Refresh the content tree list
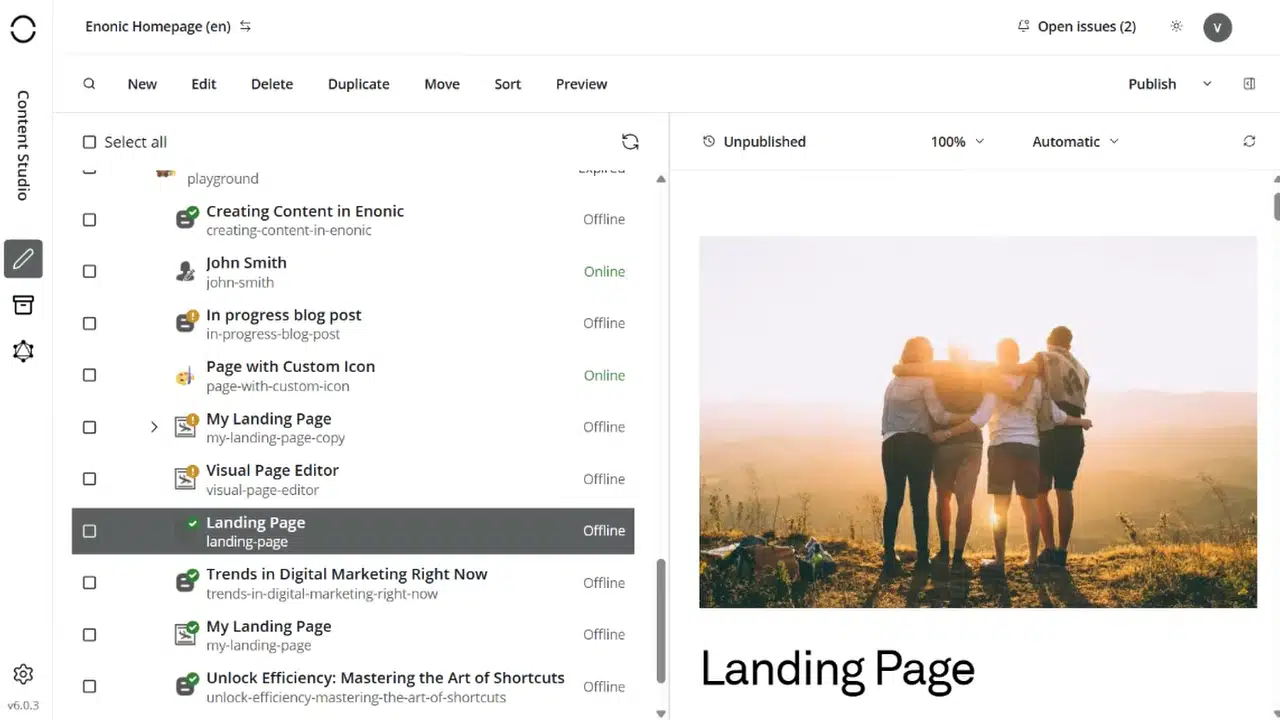 click(x=630, y=142)
